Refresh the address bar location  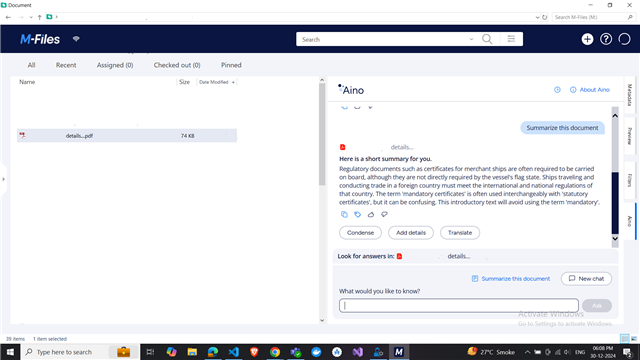(544, 17)
